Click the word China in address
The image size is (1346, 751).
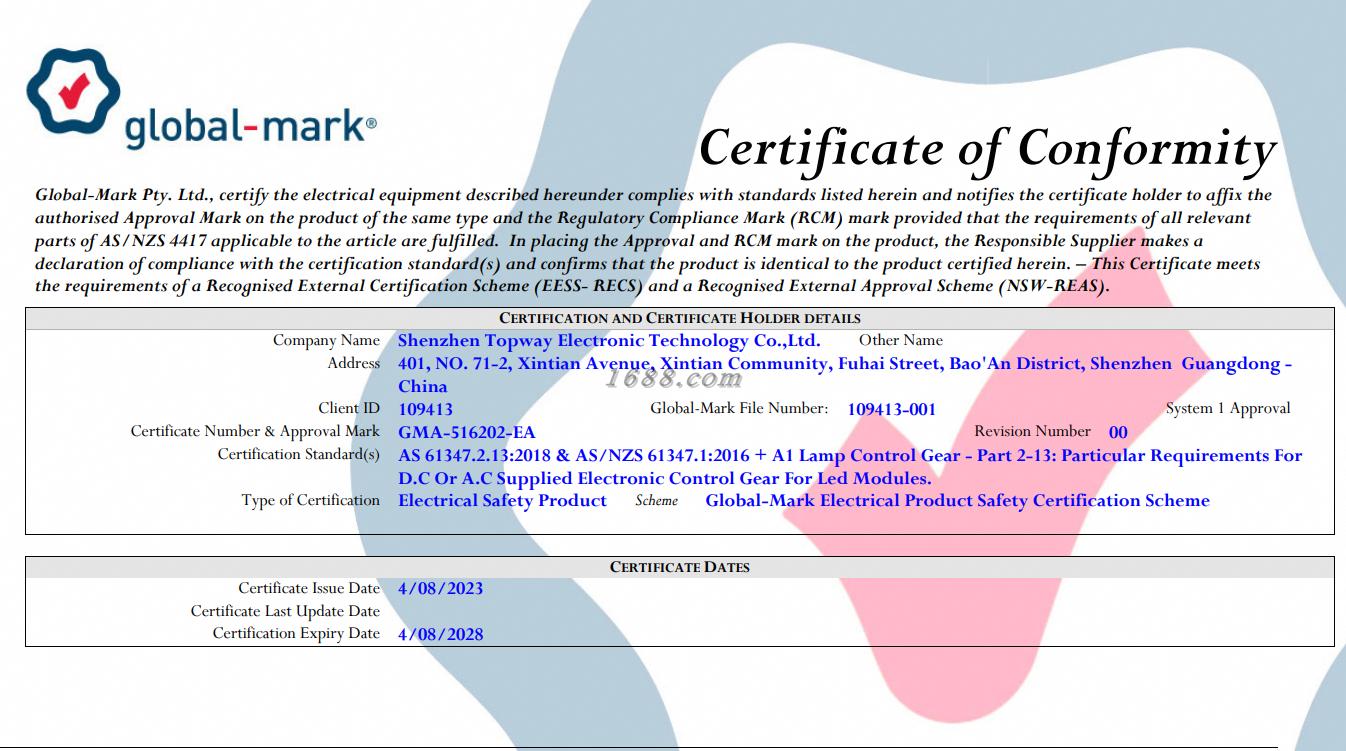tap(423, 386)
